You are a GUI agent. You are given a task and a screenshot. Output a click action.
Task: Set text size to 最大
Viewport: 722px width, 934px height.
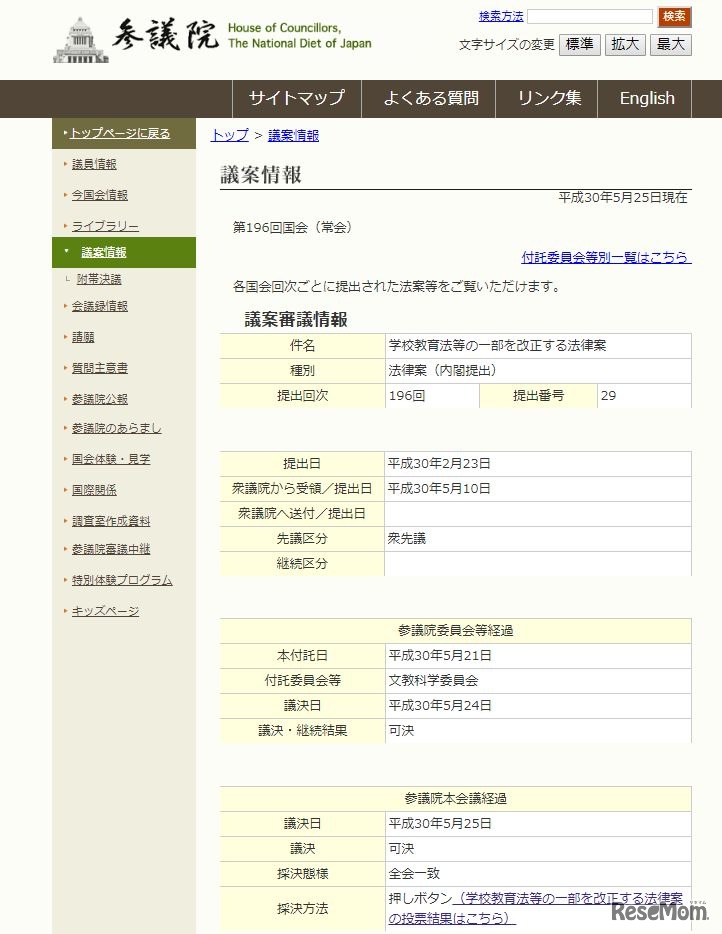click(671, 45)
